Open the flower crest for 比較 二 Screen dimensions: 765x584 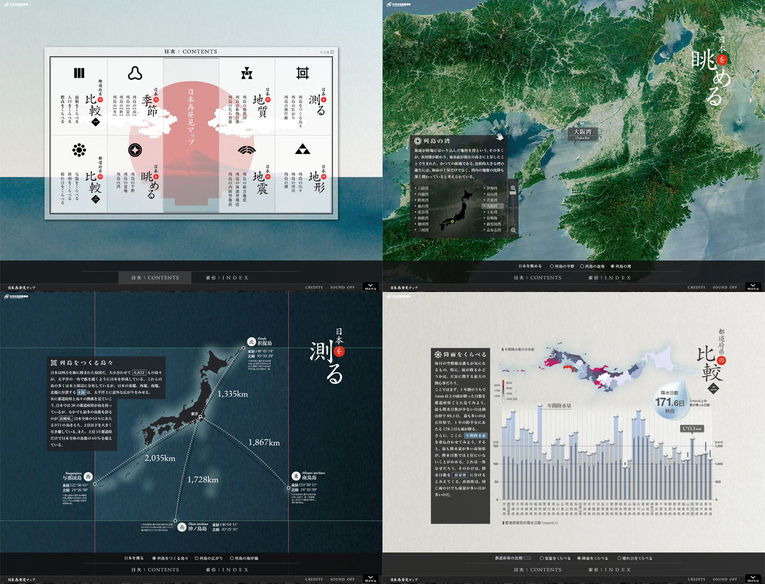(78, 150)
